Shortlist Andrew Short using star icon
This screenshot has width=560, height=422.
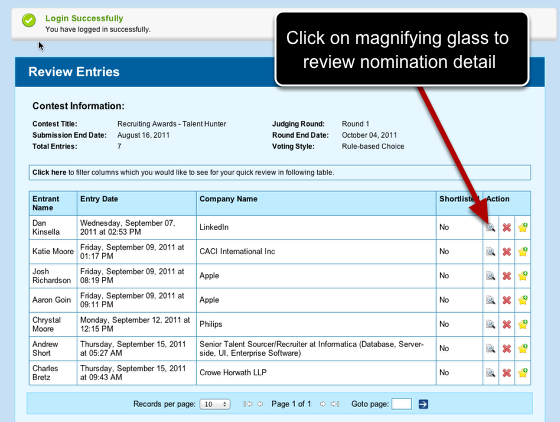[x=523, y=348]
